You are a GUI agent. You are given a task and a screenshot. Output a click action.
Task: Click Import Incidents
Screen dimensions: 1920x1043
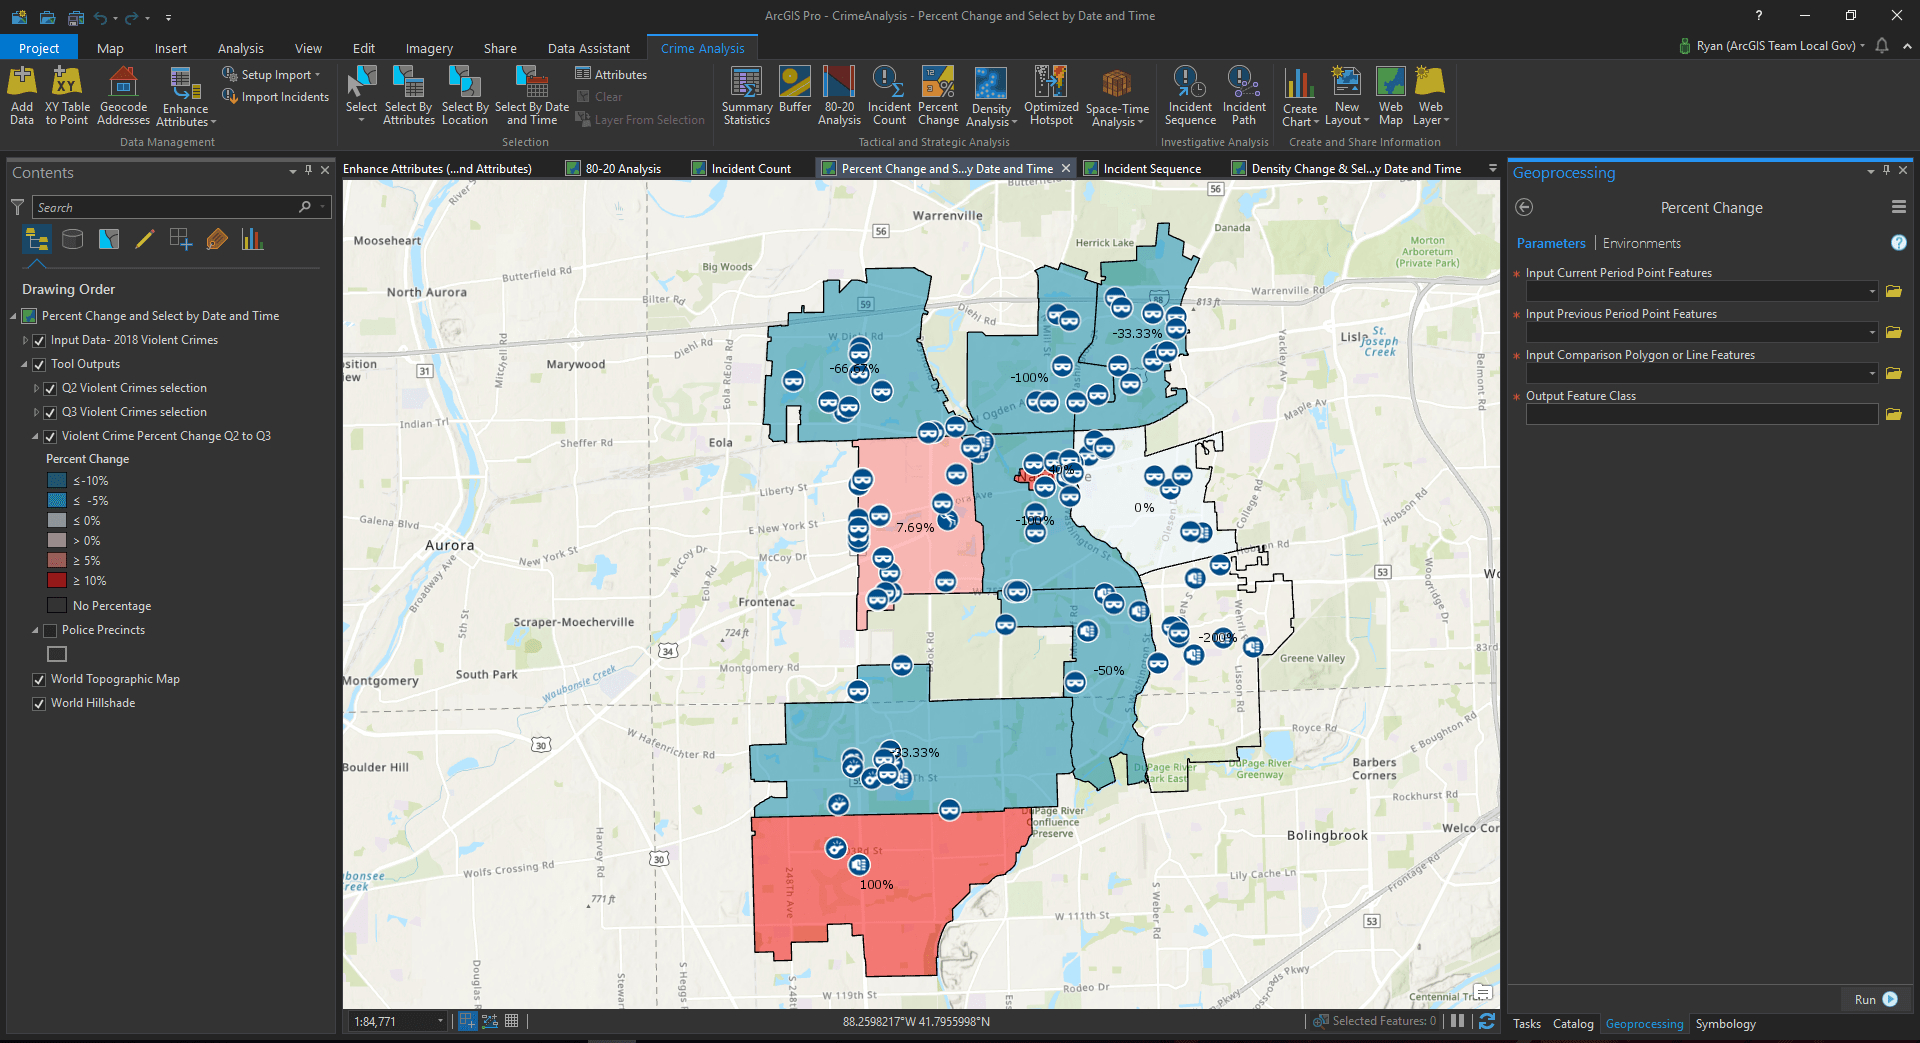275,97
